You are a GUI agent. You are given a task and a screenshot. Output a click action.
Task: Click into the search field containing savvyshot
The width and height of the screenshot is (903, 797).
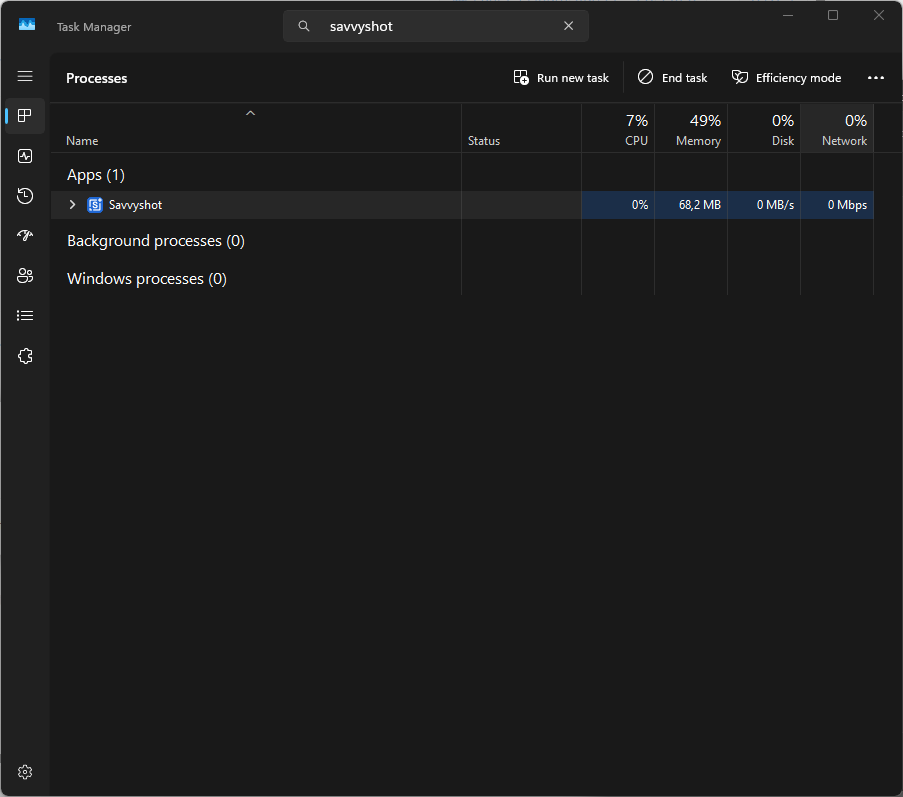click(435, 26)
